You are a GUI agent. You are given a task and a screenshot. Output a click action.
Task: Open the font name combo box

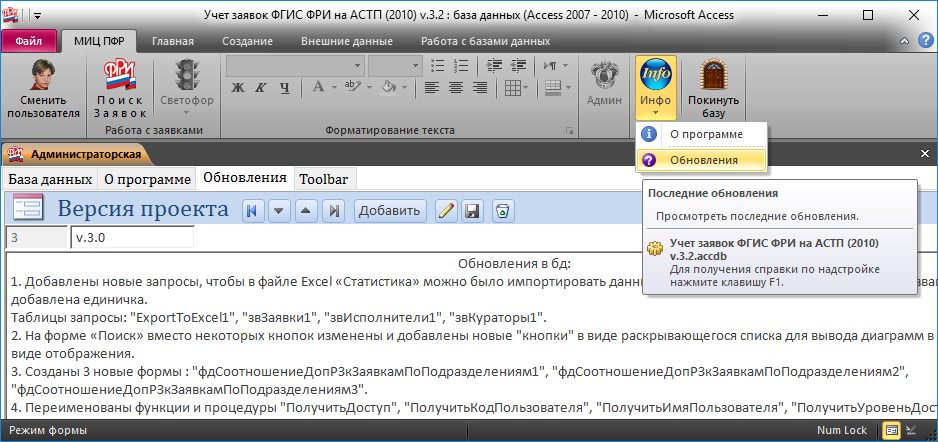click(294, 65)
